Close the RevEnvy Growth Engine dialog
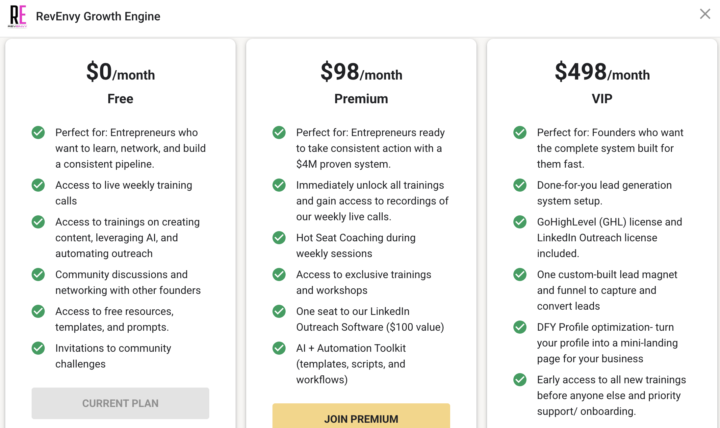Image resolution: width=720 pixels, height=428 pixels. (x=705, y=15)
